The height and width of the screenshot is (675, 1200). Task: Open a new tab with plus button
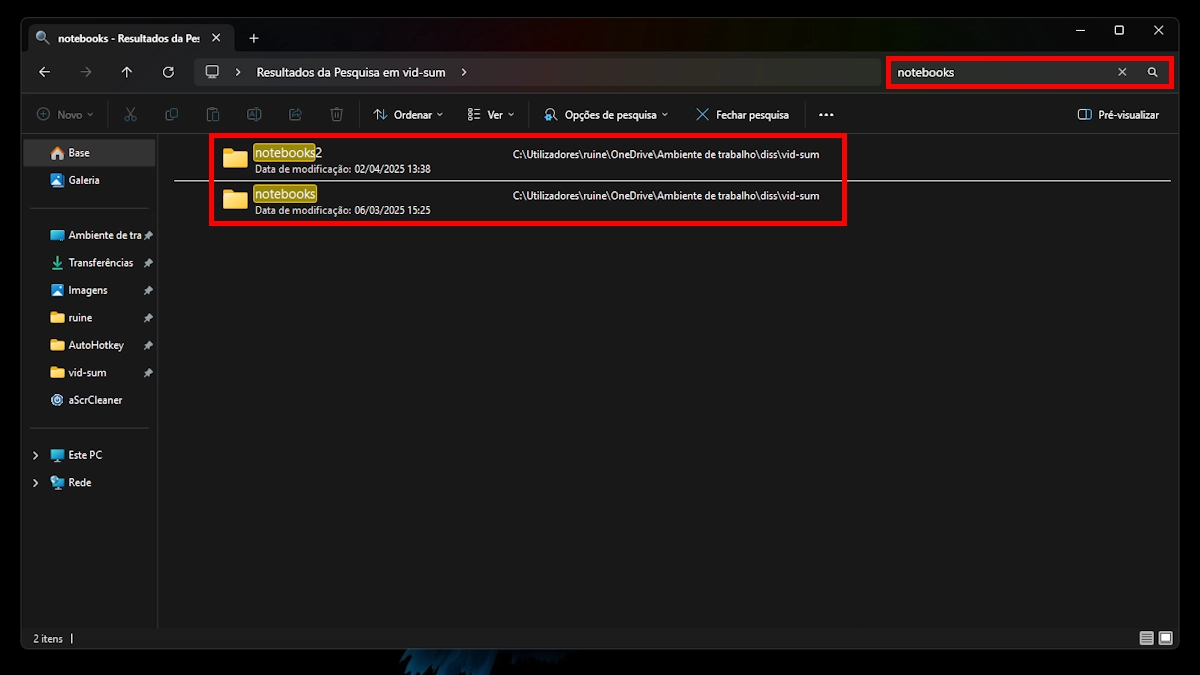254,38
